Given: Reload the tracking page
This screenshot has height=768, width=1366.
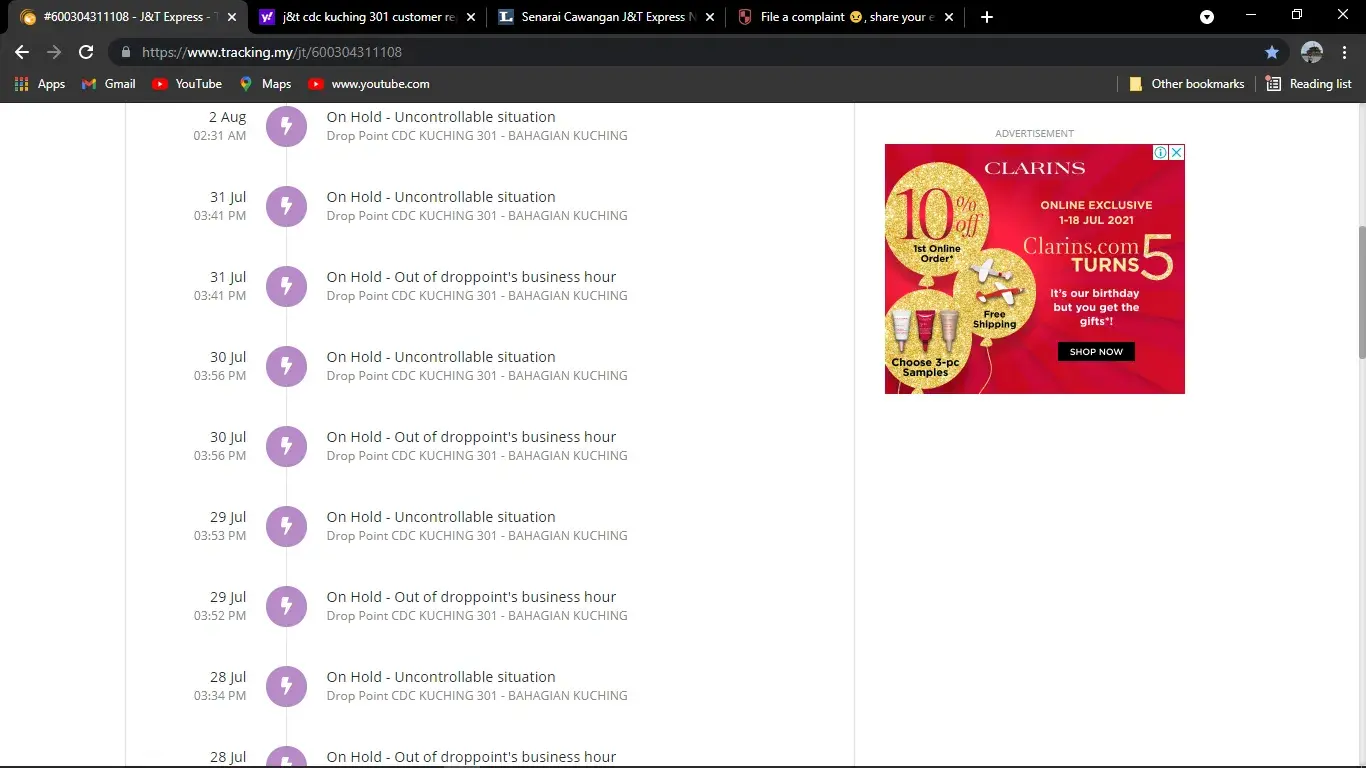Looking at the screenshot, I should (86, 52).
